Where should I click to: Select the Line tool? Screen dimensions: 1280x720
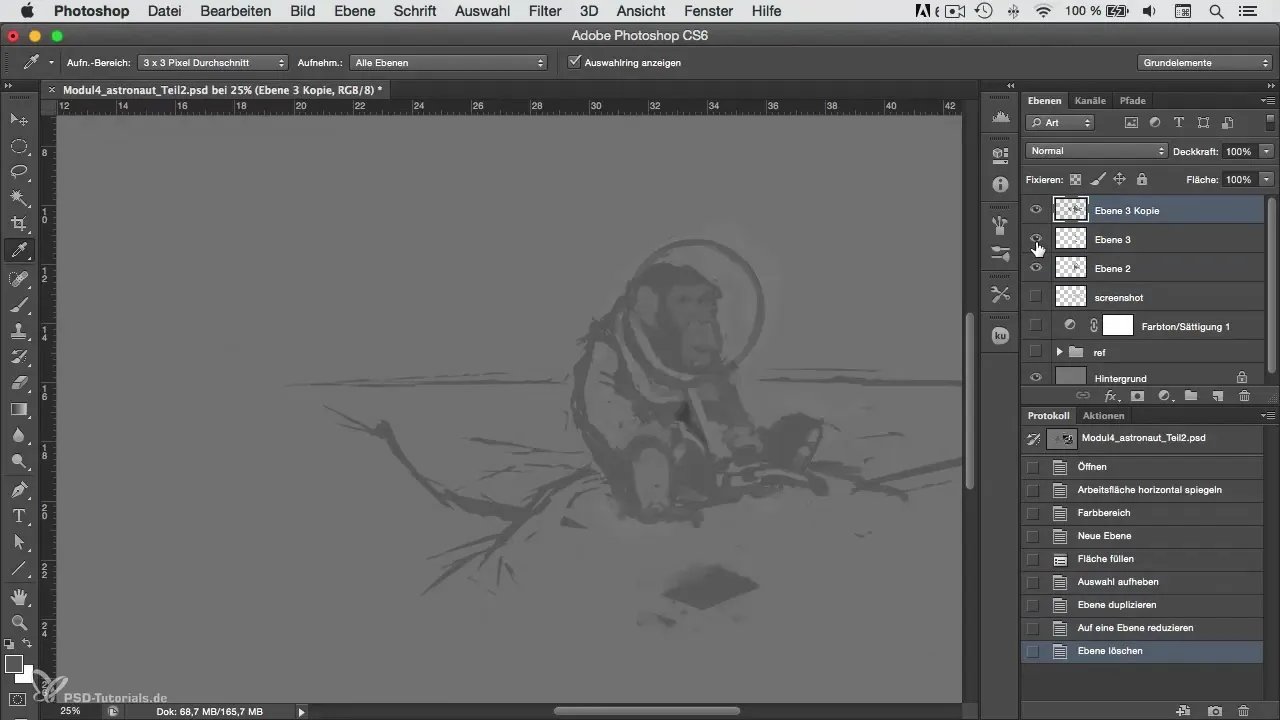coord(18,568)
